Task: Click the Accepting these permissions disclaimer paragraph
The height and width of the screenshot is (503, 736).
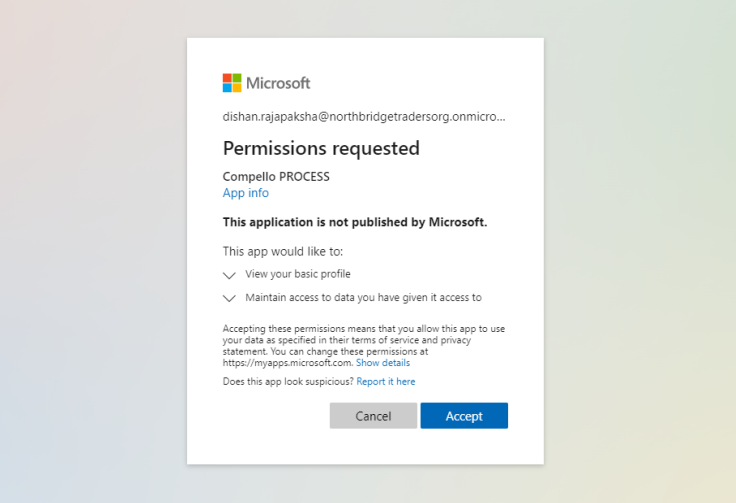Action: click(364, 346)
